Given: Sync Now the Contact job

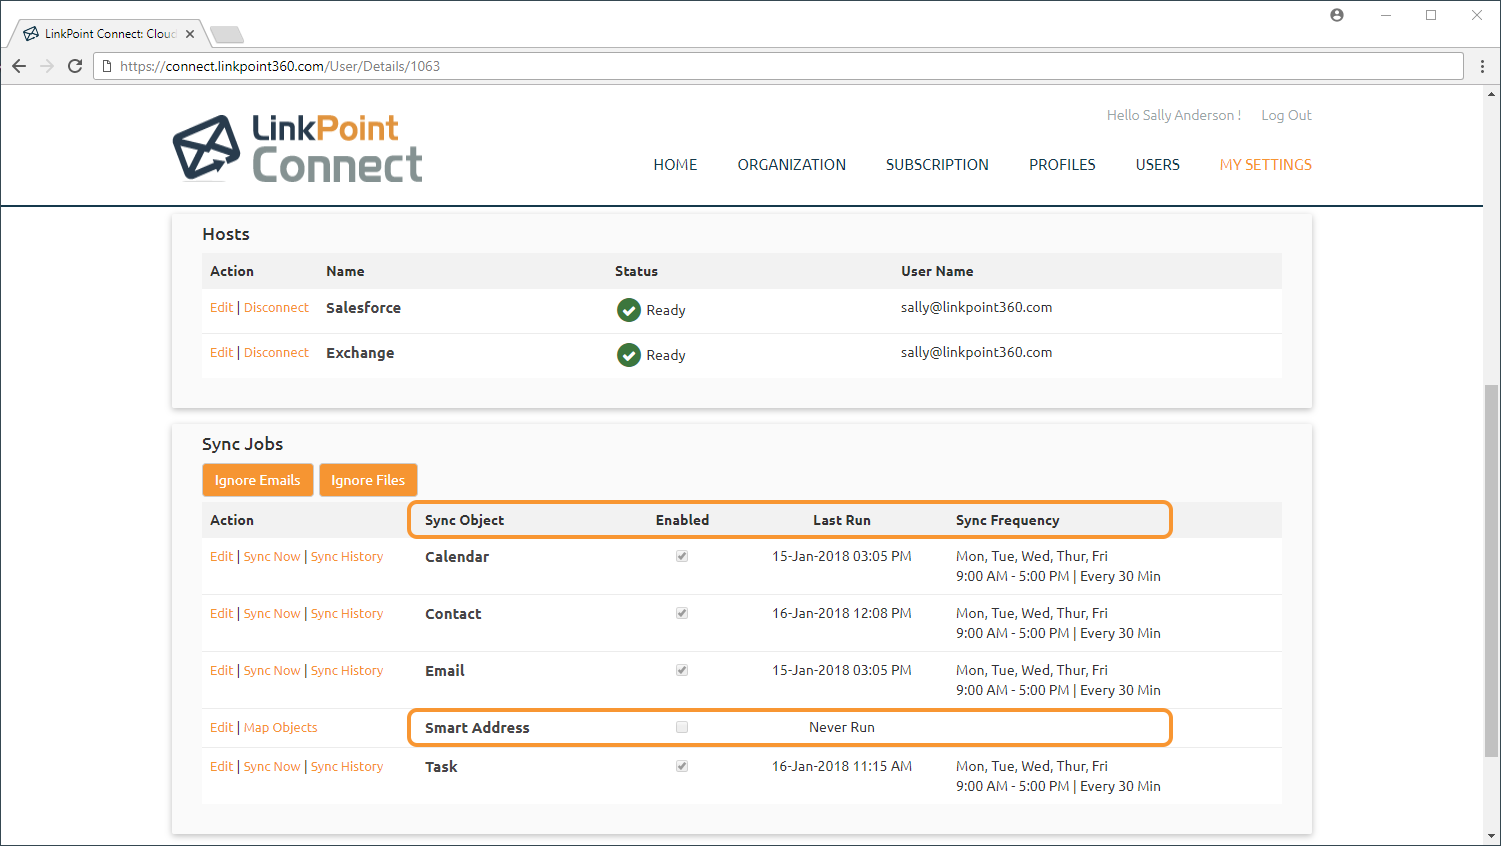Looking at the screenshot, I should (x=272, y=614).
